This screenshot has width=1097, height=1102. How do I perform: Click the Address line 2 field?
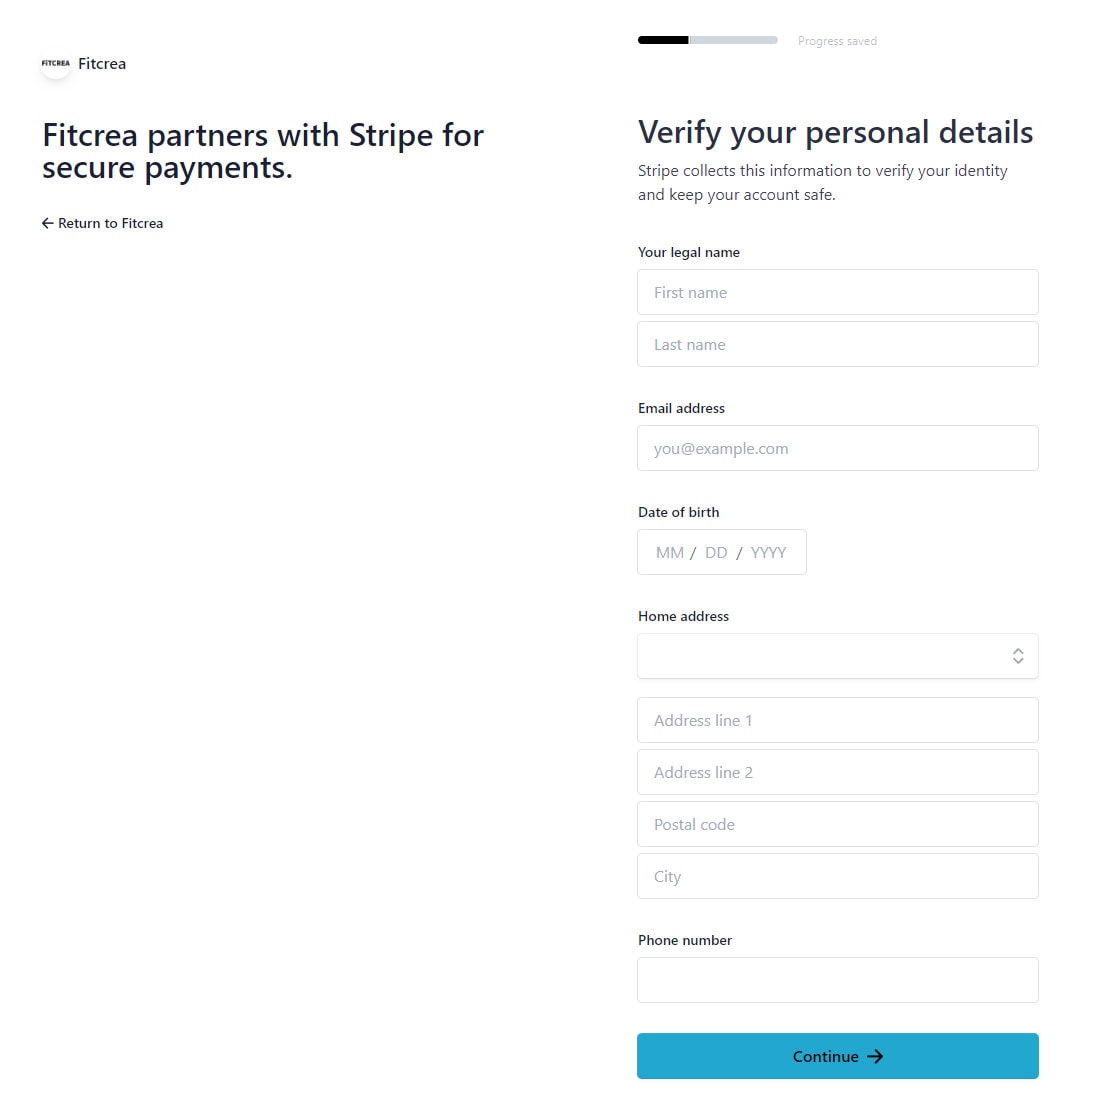pyautogui.click(x=838, y=772)
